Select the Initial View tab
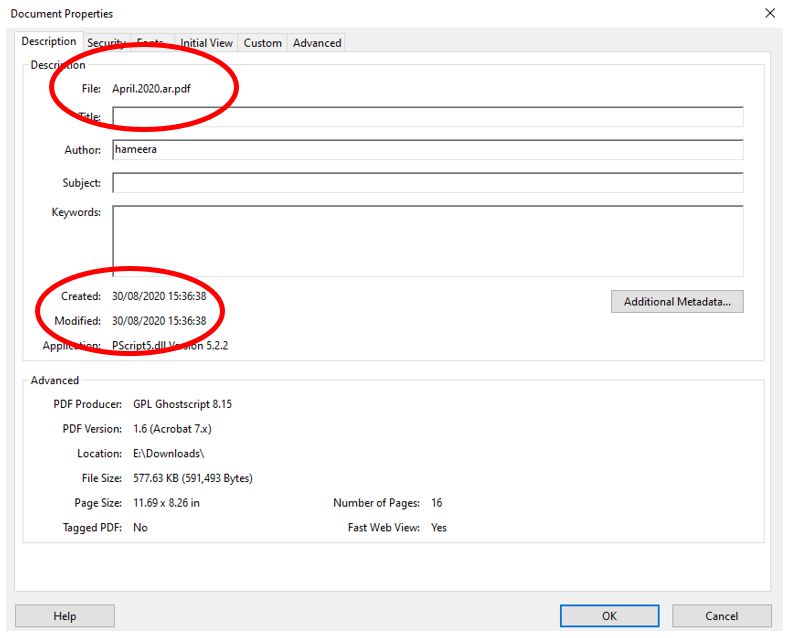Viewport: 788px width, 638px height. tap(206, 43)
